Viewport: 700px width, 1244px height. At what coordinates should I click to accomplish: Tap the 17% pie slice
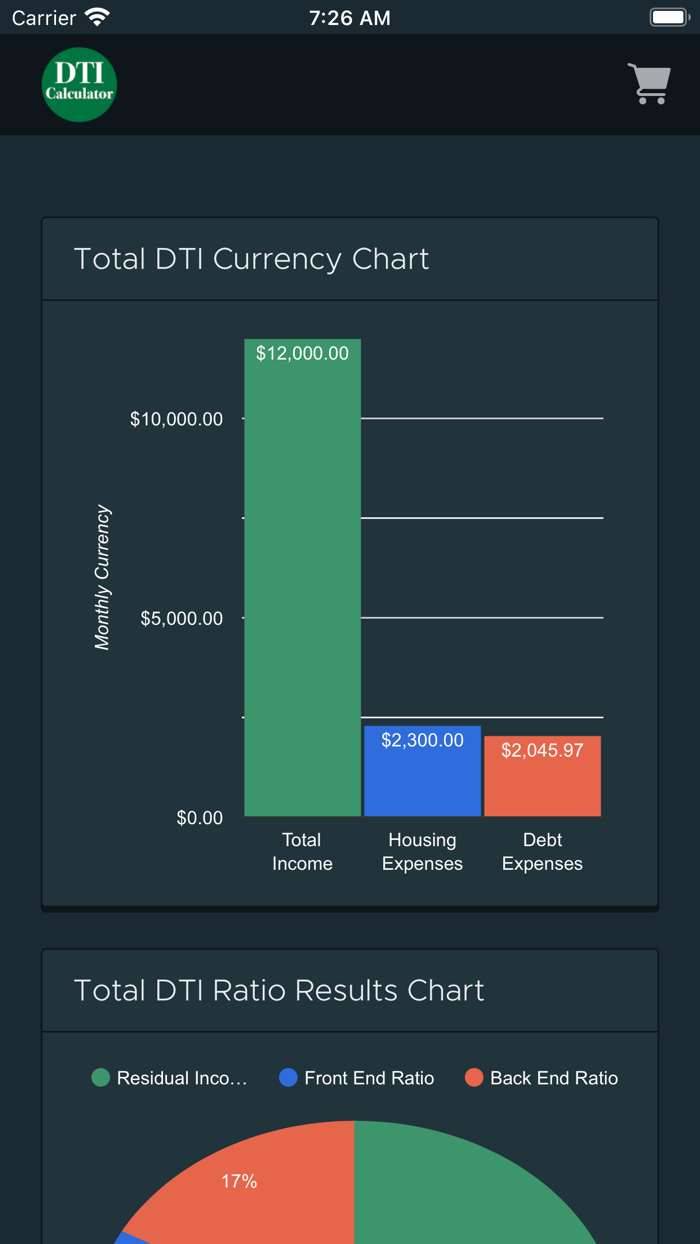240,1180
